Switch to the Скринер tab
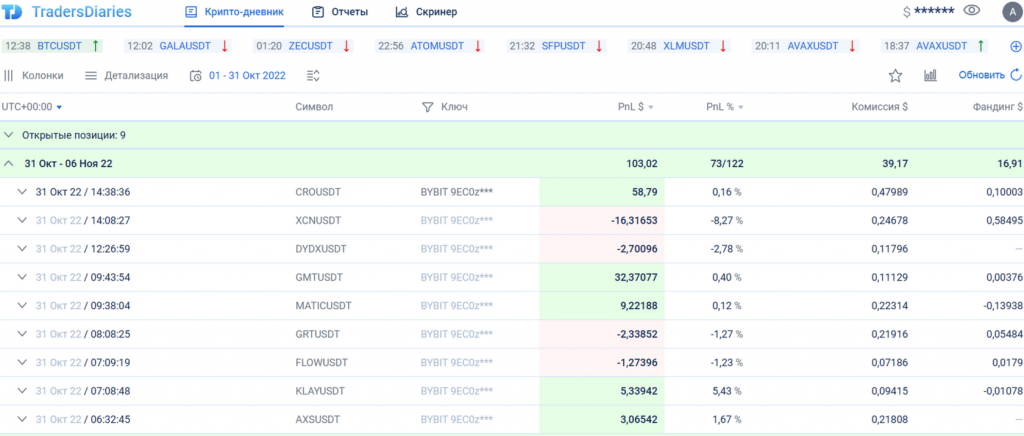This screenshot has width=1024, height=436. click(x=426, y=12)
